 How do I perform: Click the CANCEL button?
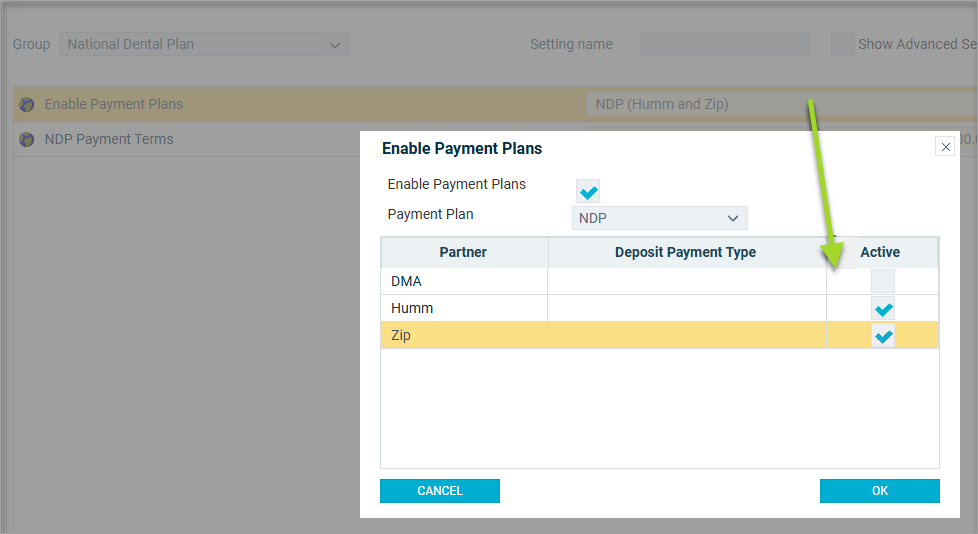[x=440, y=490]
